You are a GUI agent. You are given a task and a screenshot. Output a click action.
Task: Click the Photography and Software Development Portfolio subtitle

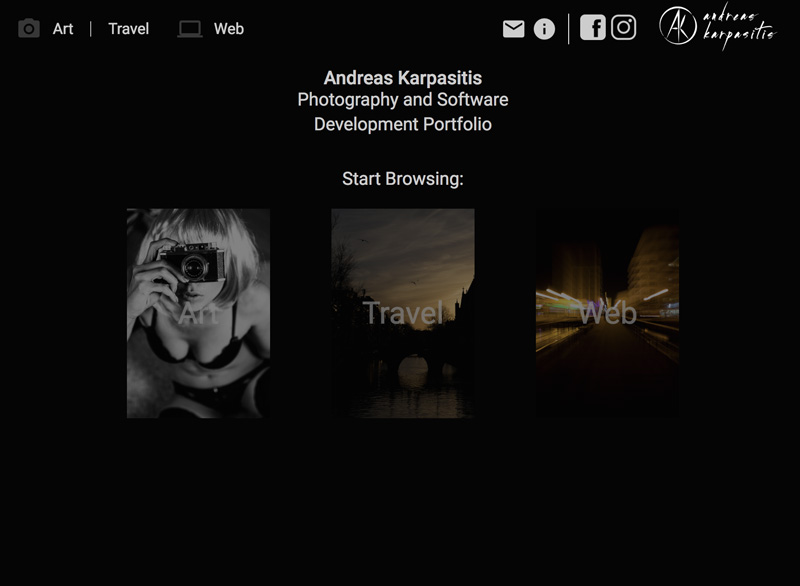pos(403,112)
